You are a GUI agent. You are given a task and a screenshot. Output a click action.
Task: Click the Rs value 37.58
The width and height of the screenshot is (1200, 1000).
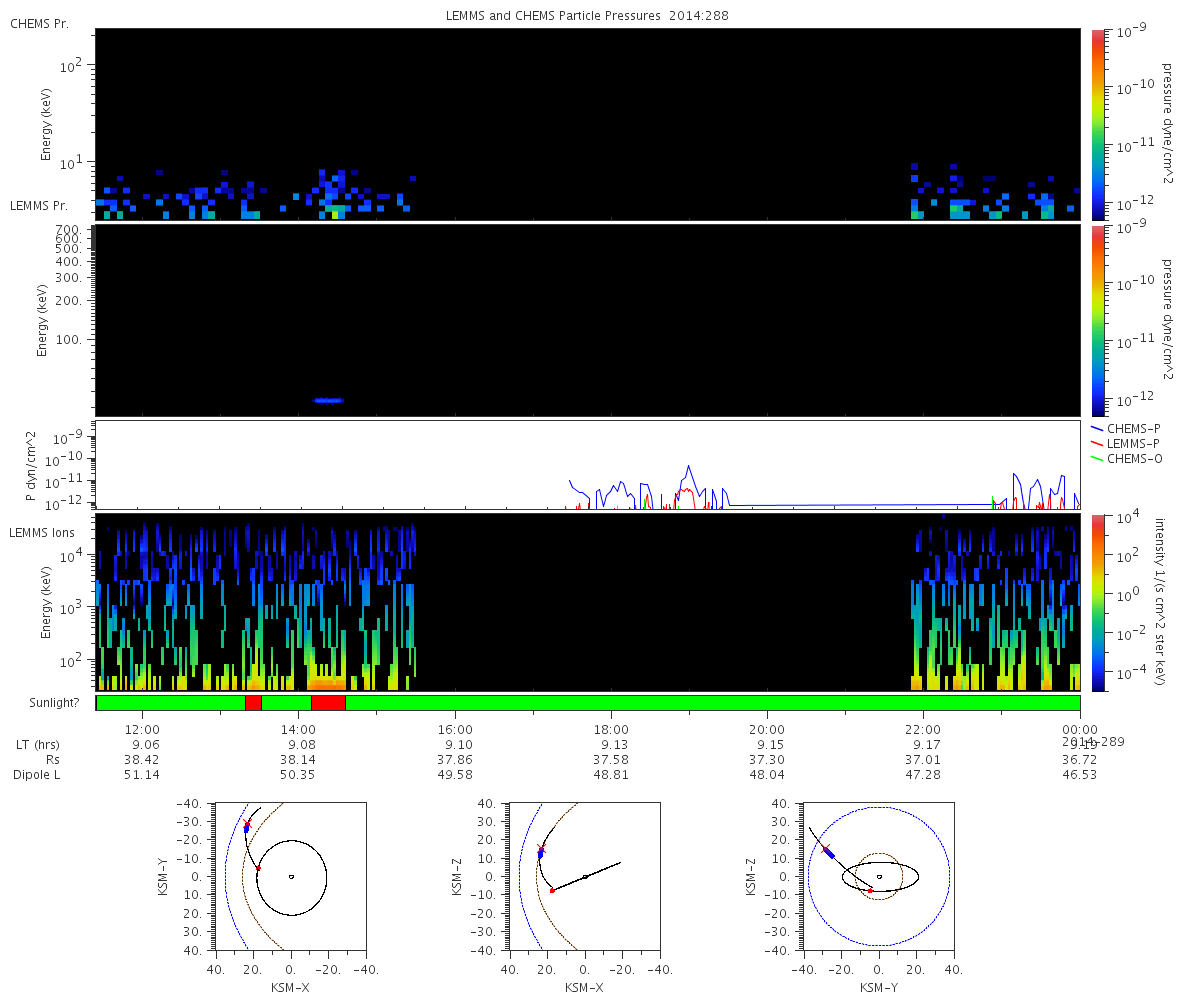610,759
